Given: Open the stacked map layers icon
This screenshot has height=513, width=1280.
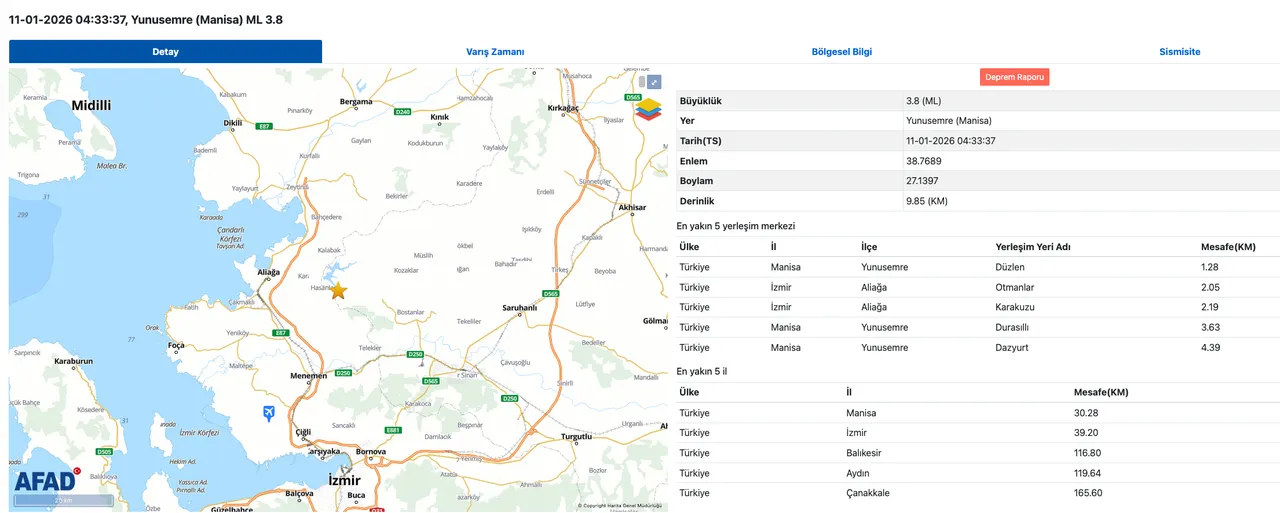Looking at the screenshot, I should [648, 109].
